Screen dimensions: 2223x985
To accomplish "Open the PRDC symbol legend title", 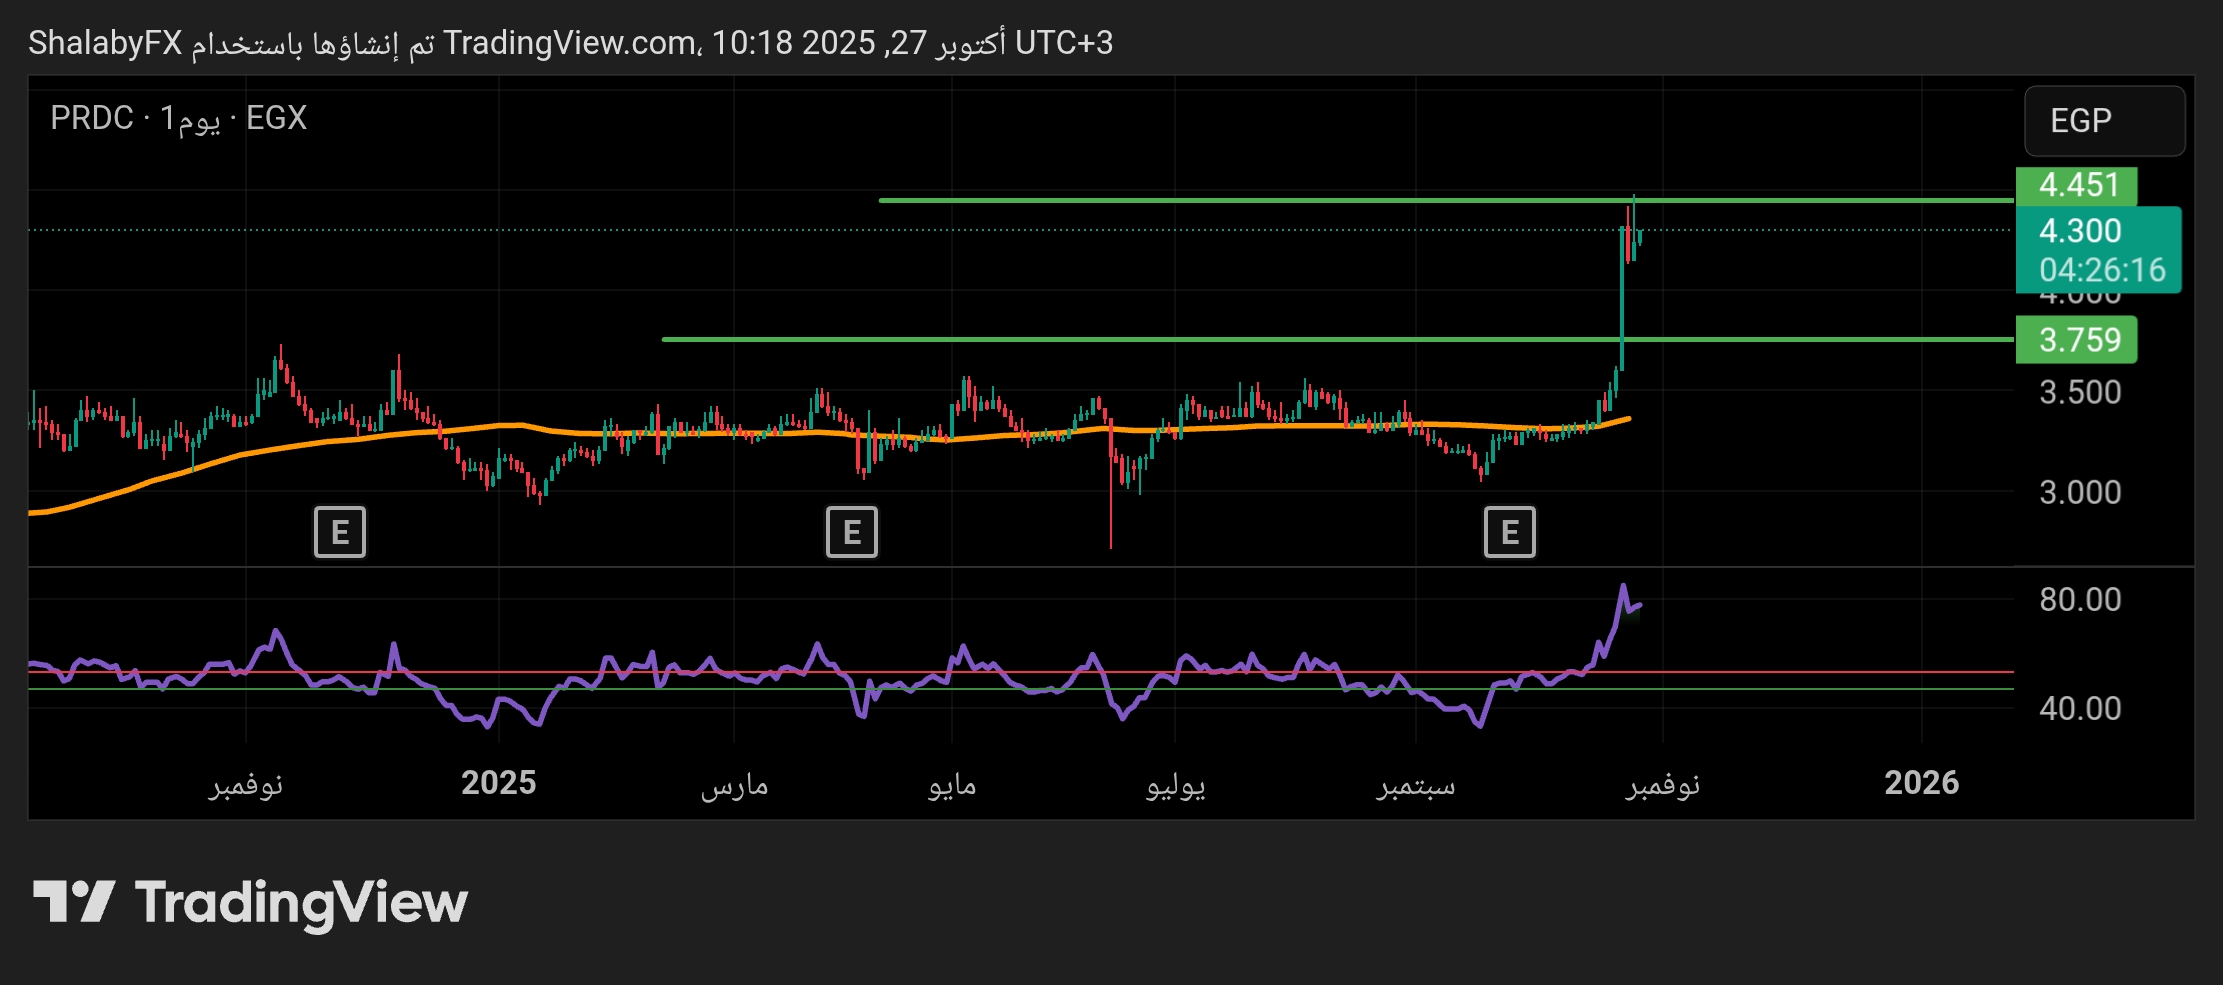I will 178,118.
